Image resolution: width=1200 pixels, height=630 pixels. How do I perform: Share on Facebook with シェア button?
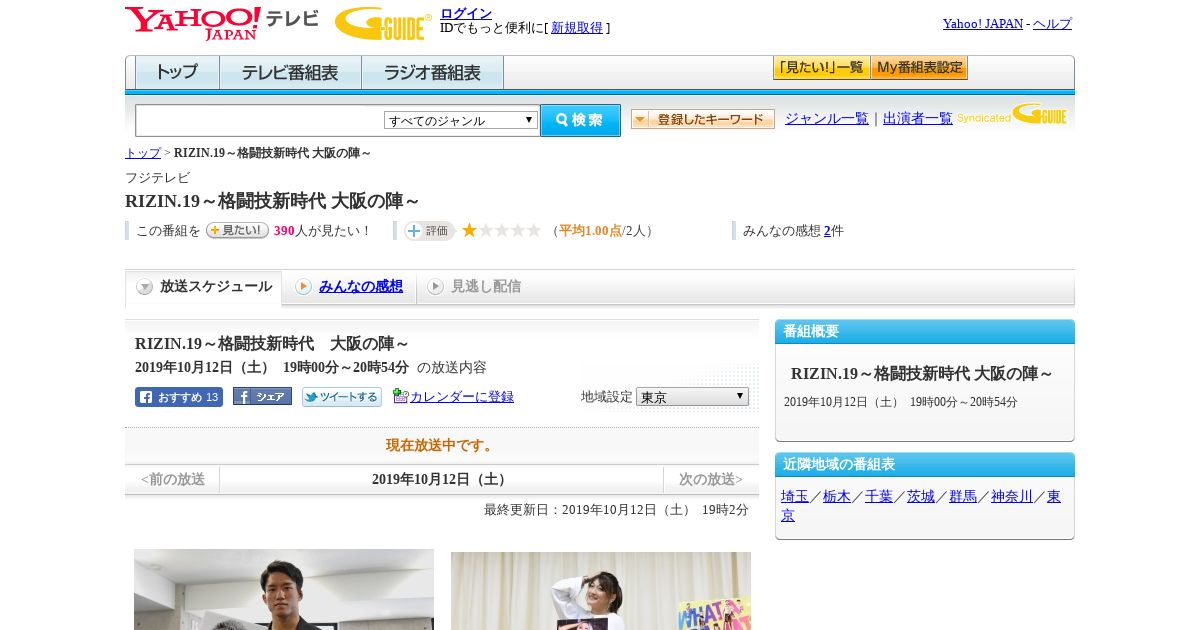coord(262,396)
